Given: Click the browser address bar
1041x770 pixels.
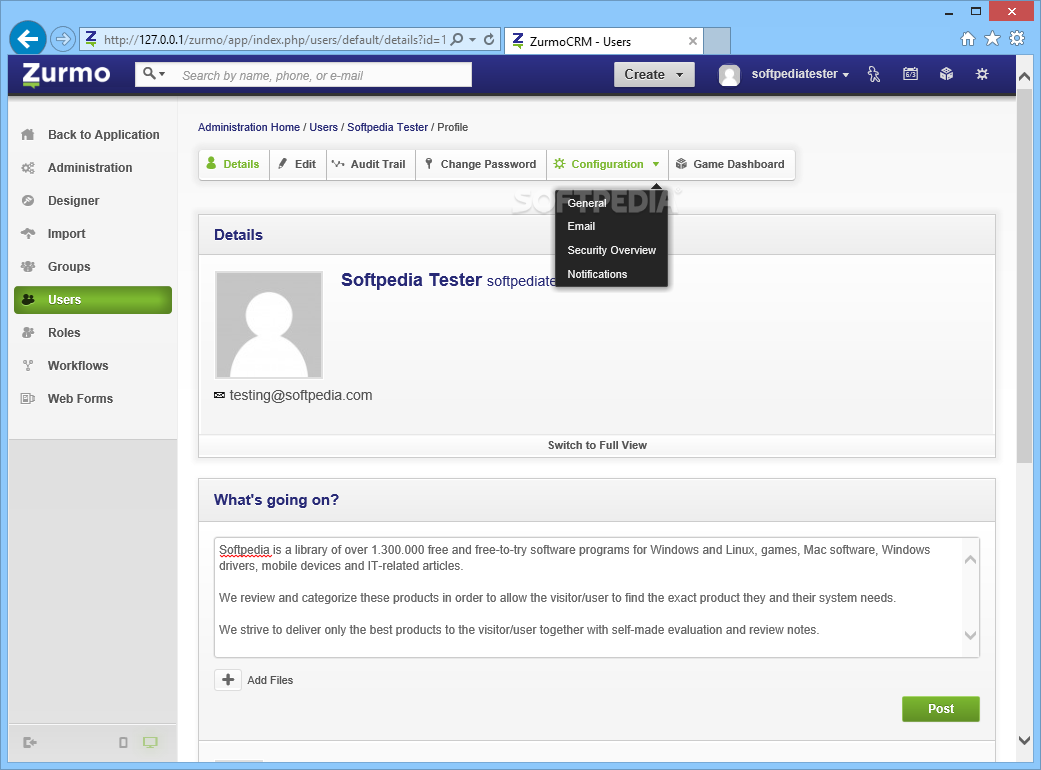Looking at the screenshot, I should [x=276, y=40].
